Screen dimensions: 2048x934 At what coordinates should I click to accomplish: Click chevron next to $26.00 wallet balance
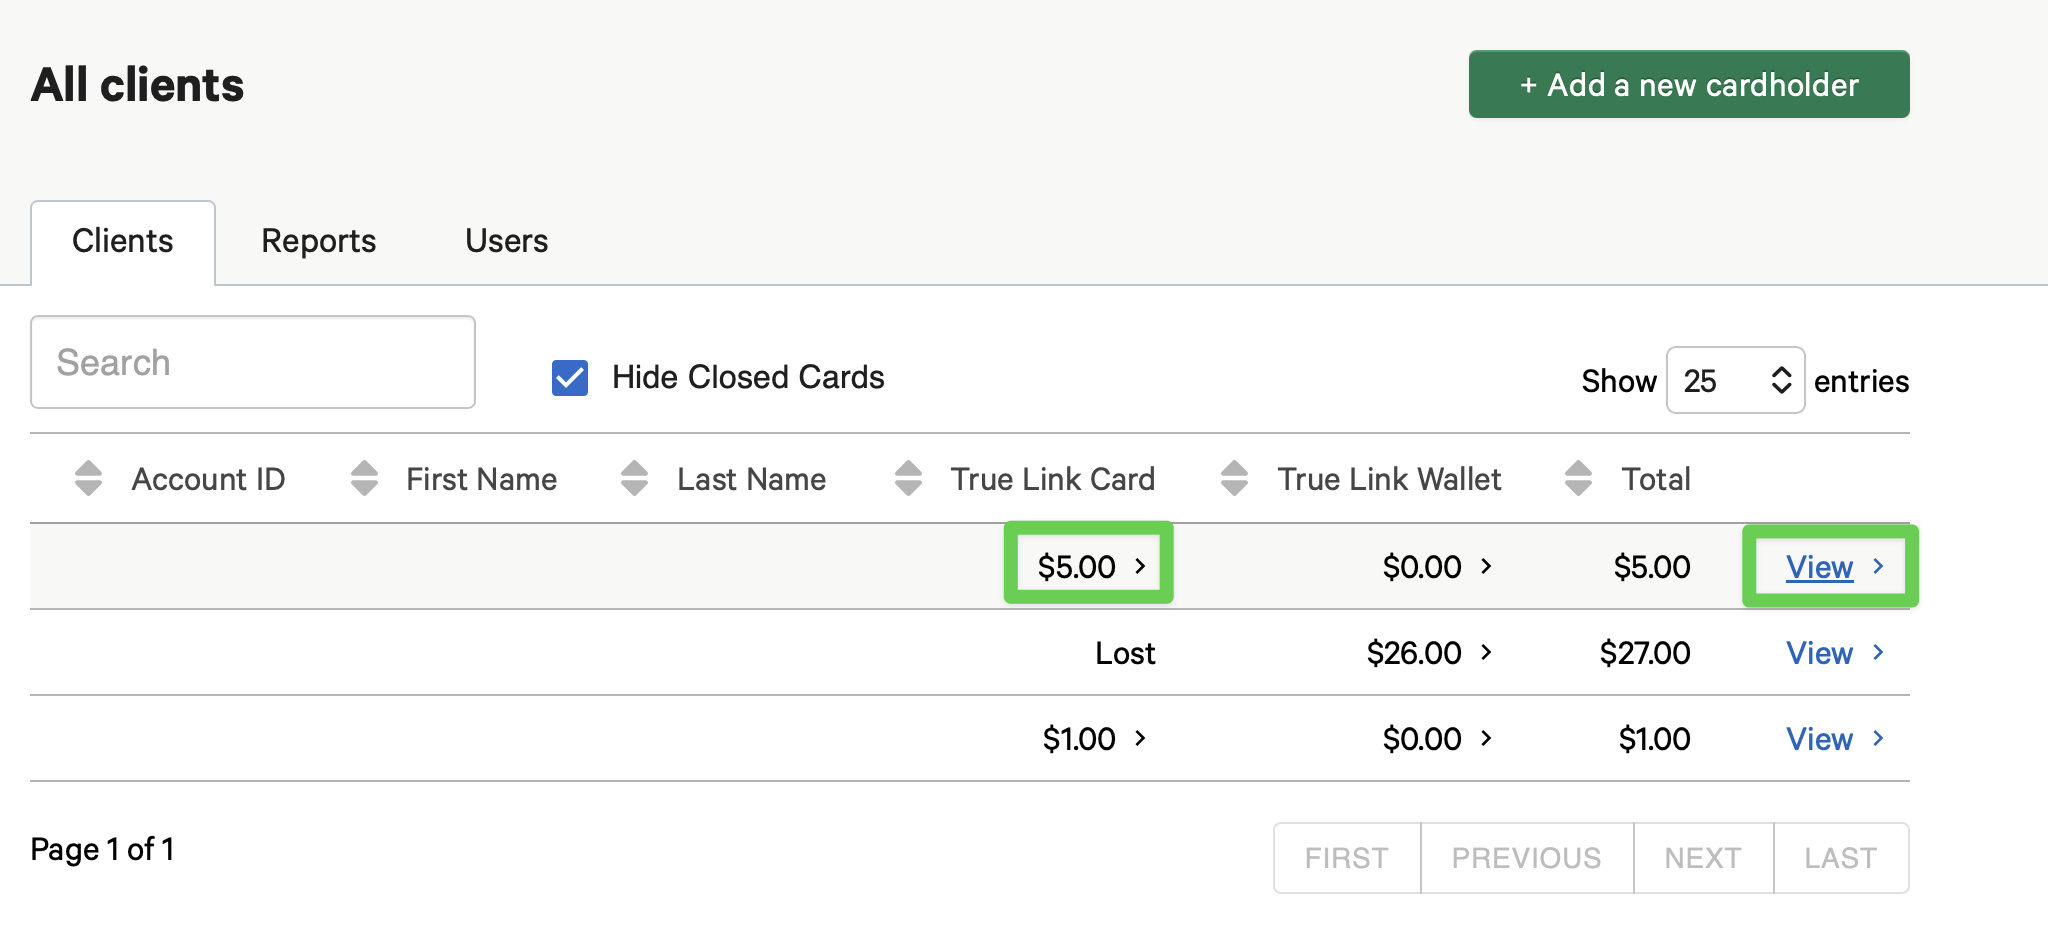pos(1486,653)
